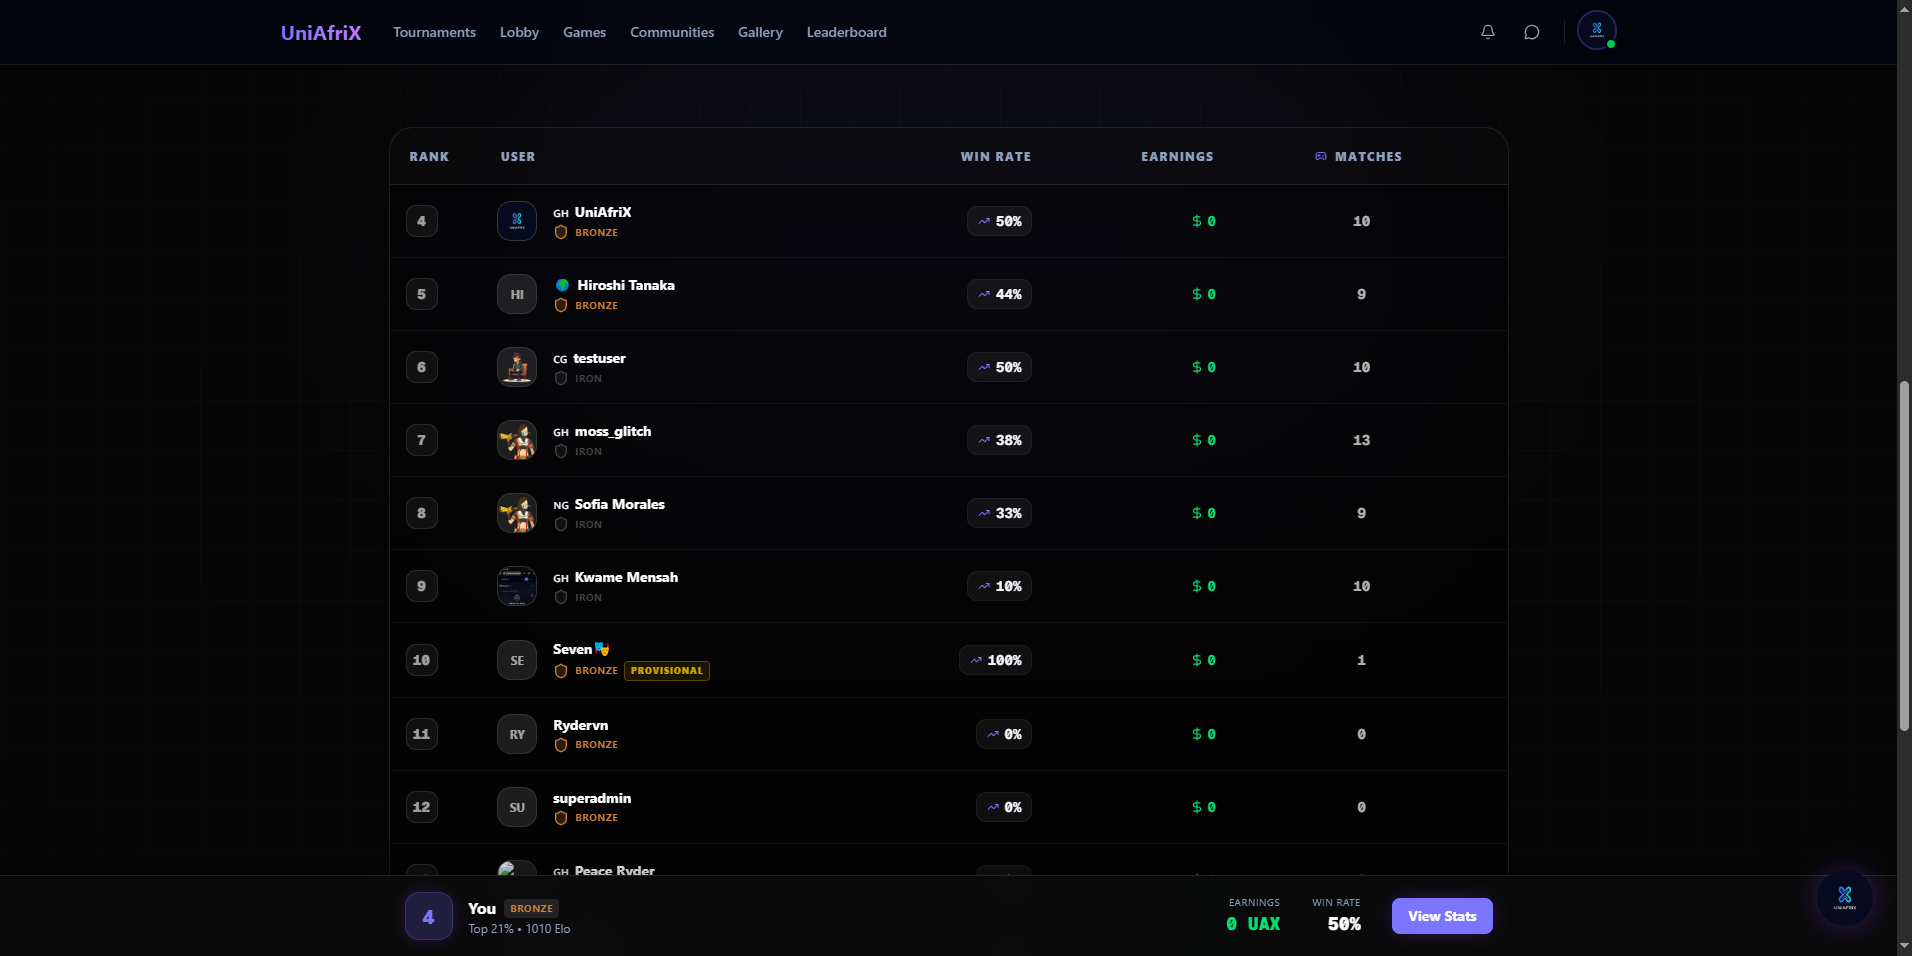Click the scrollbar down arrow
Viewport: 1912px width, 956px height.
point(1904,946)
